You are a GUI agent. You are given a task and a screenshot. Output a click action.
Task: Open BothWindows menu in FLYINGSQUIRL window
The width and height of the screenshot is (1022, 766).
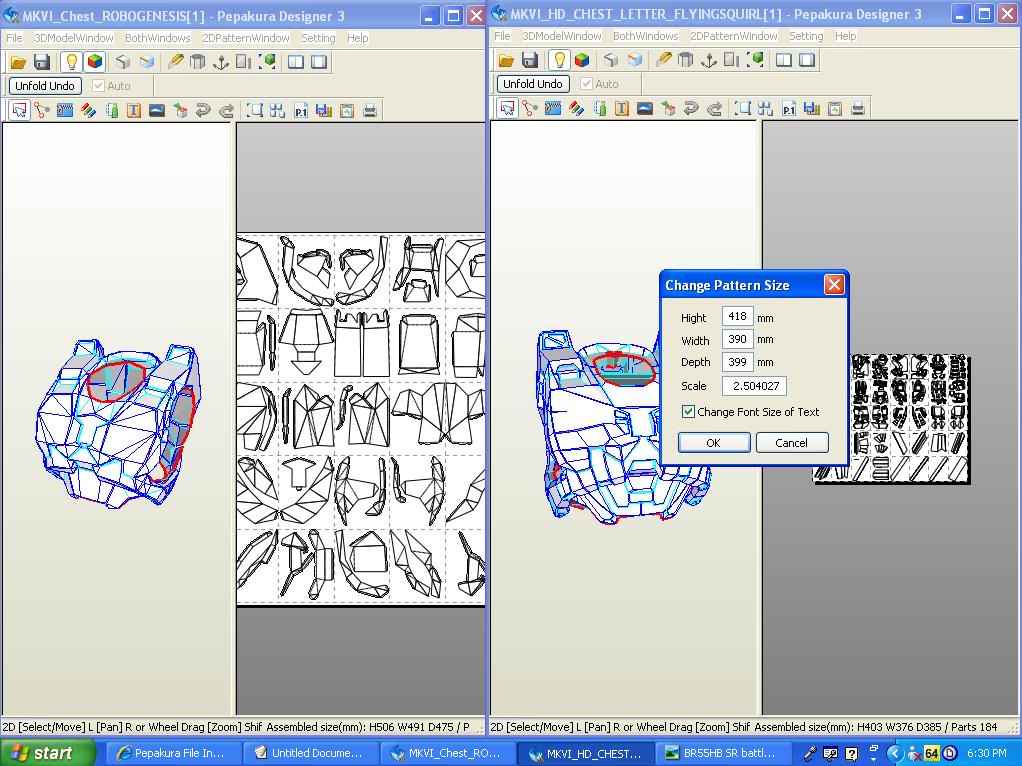[645, 36]
